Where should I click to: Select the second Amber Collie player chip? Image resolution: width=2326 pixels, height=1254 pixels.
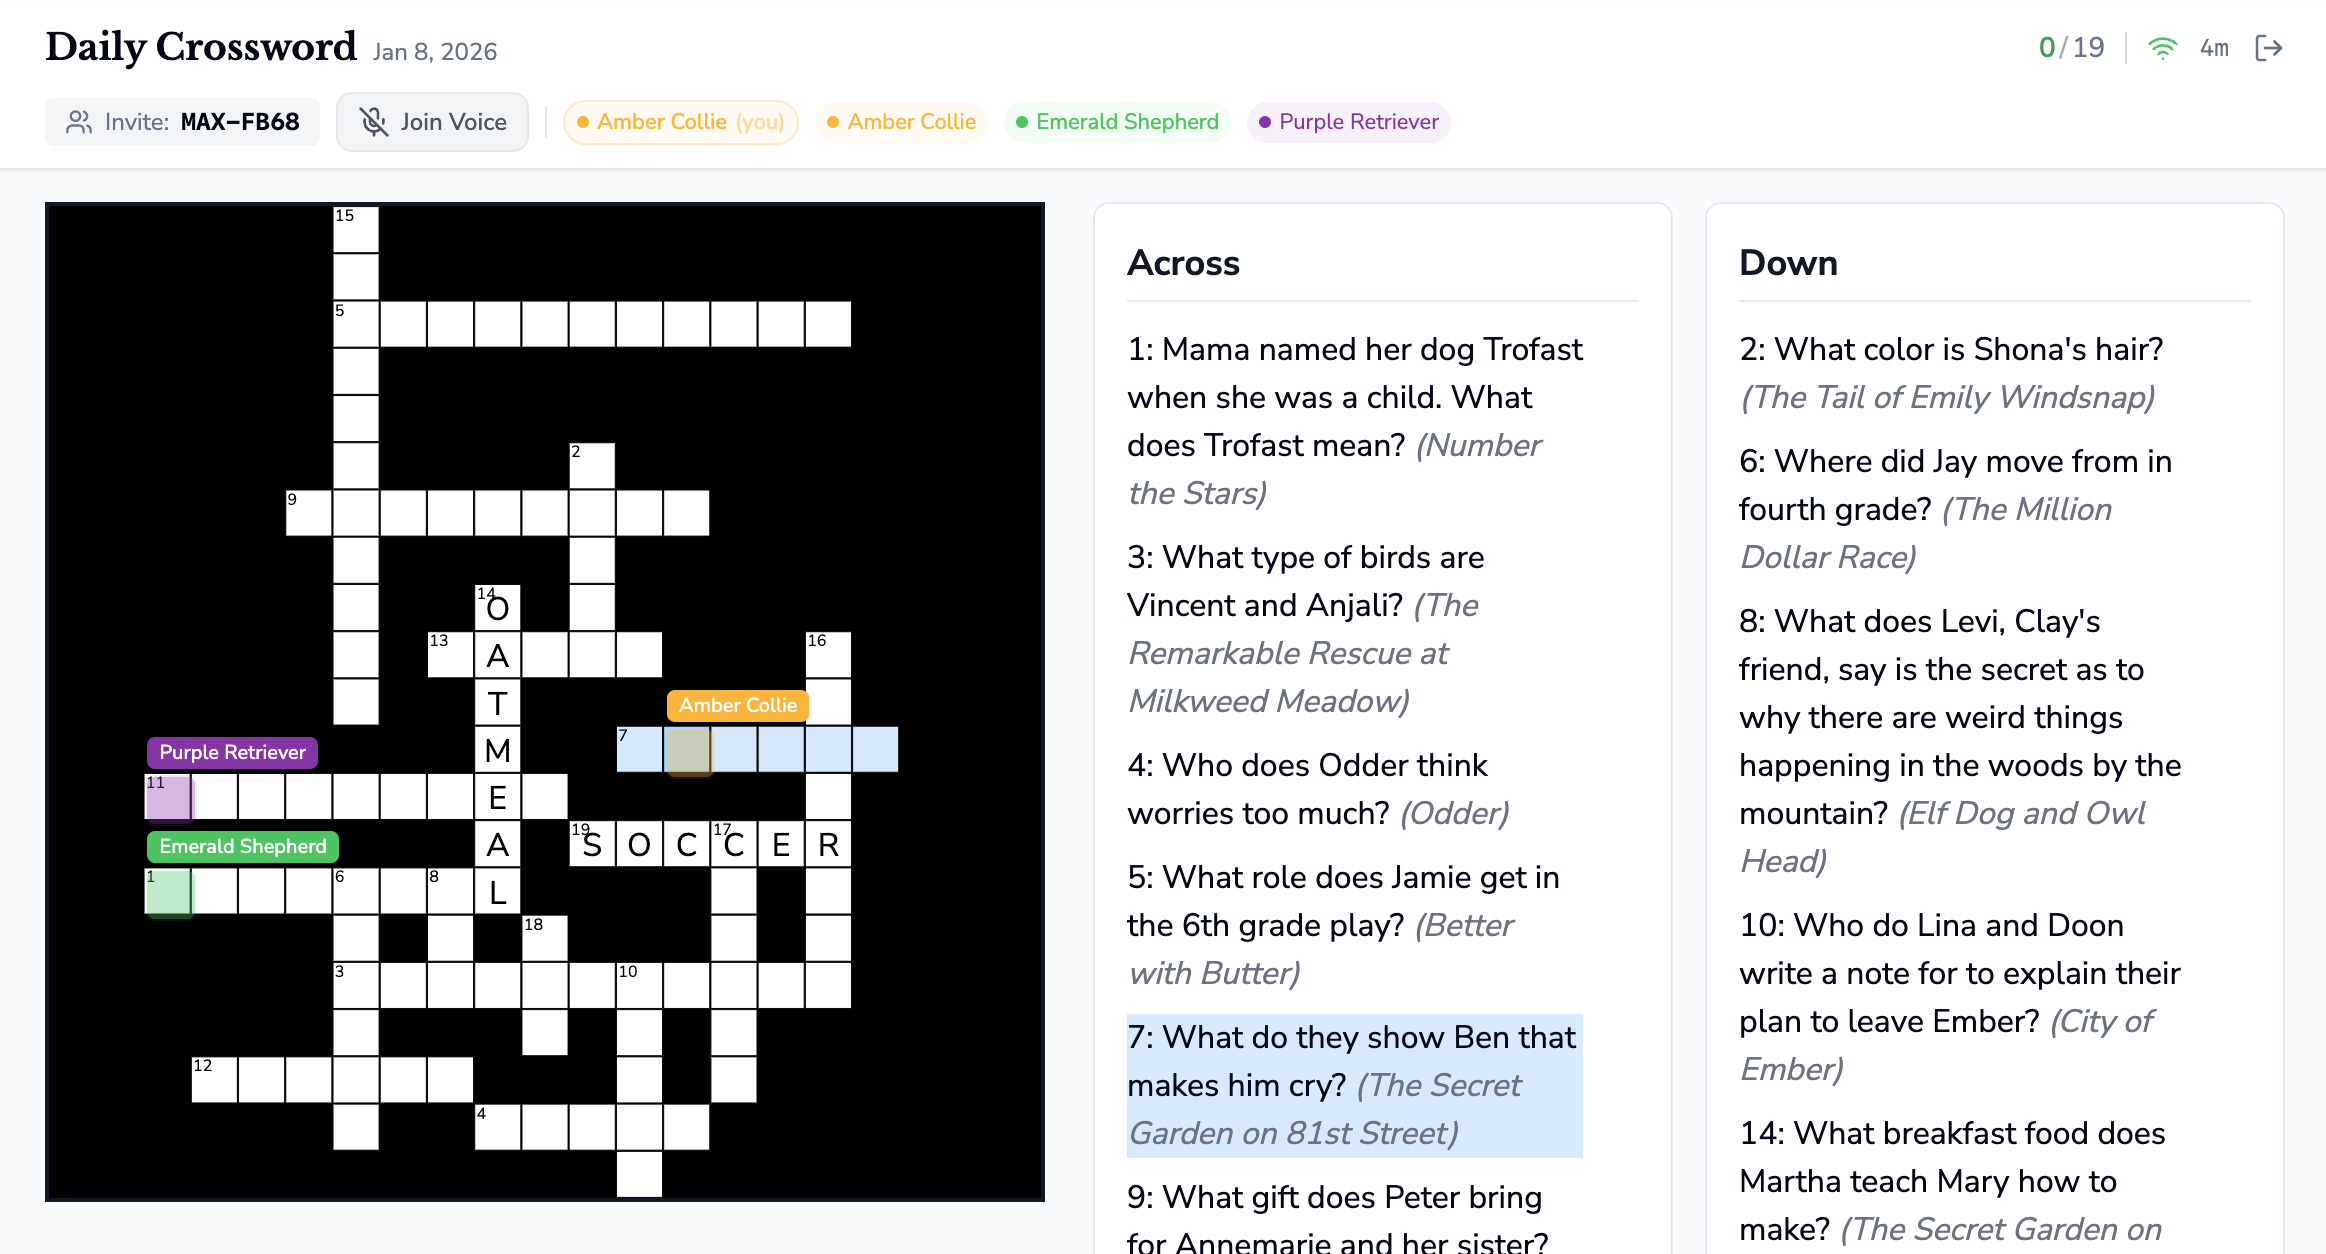901,121
